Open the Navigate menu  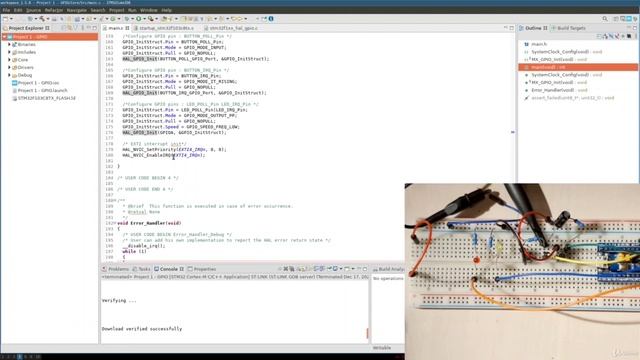coord(76,10)
